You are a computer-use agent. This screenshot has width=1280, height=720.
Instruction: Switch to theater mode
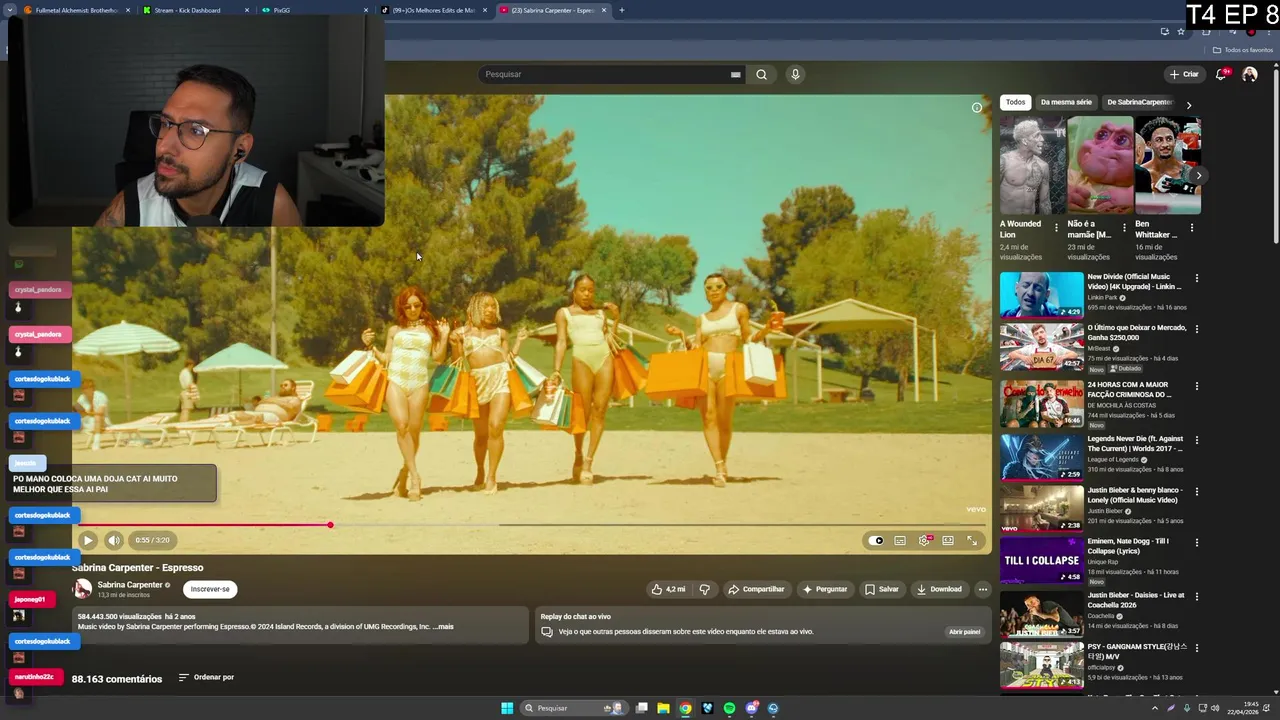tap(948, 541)
